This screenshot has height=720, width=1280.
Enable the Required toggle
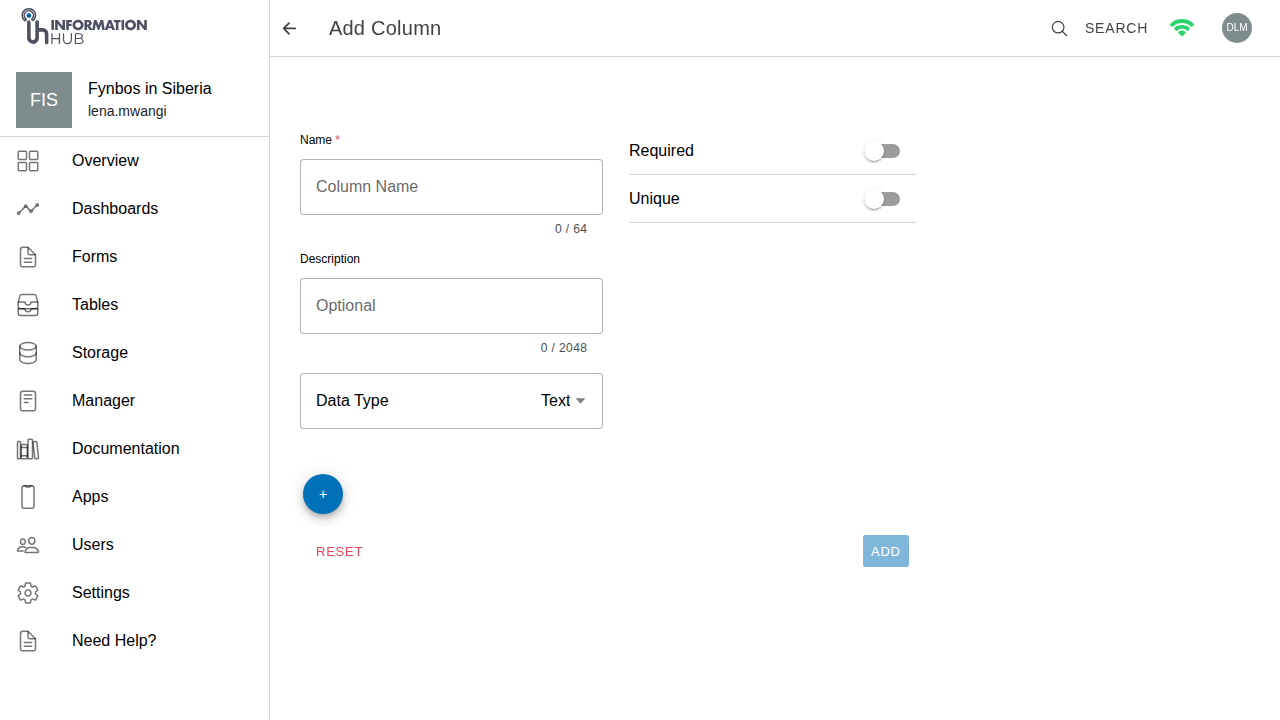[882, 151]
